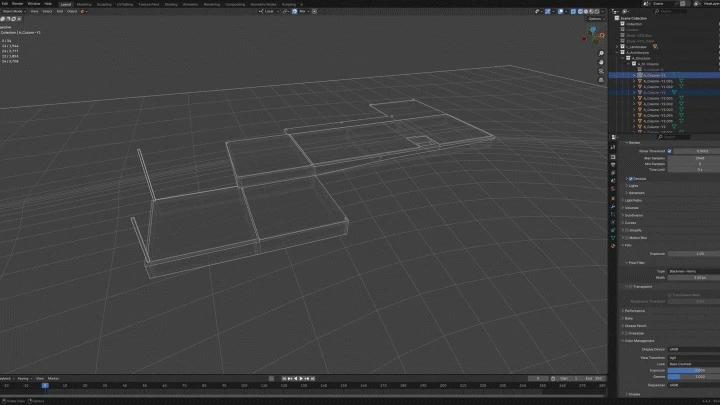
Task: Open the Output properties tab icon
Action: click(613, 165)
